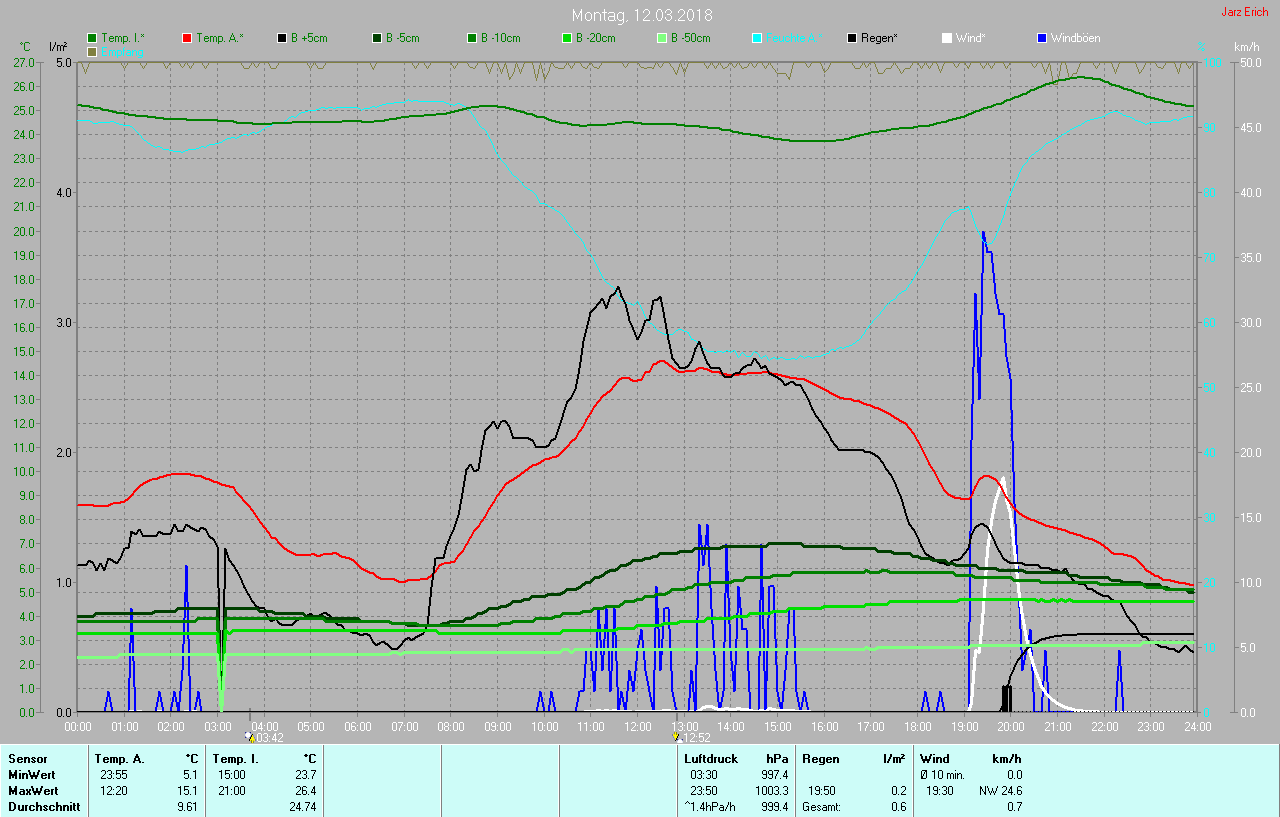Screen dimensions: 1280x817
Task: Select the B -10cm legend color box
Action: coord(472,38)
